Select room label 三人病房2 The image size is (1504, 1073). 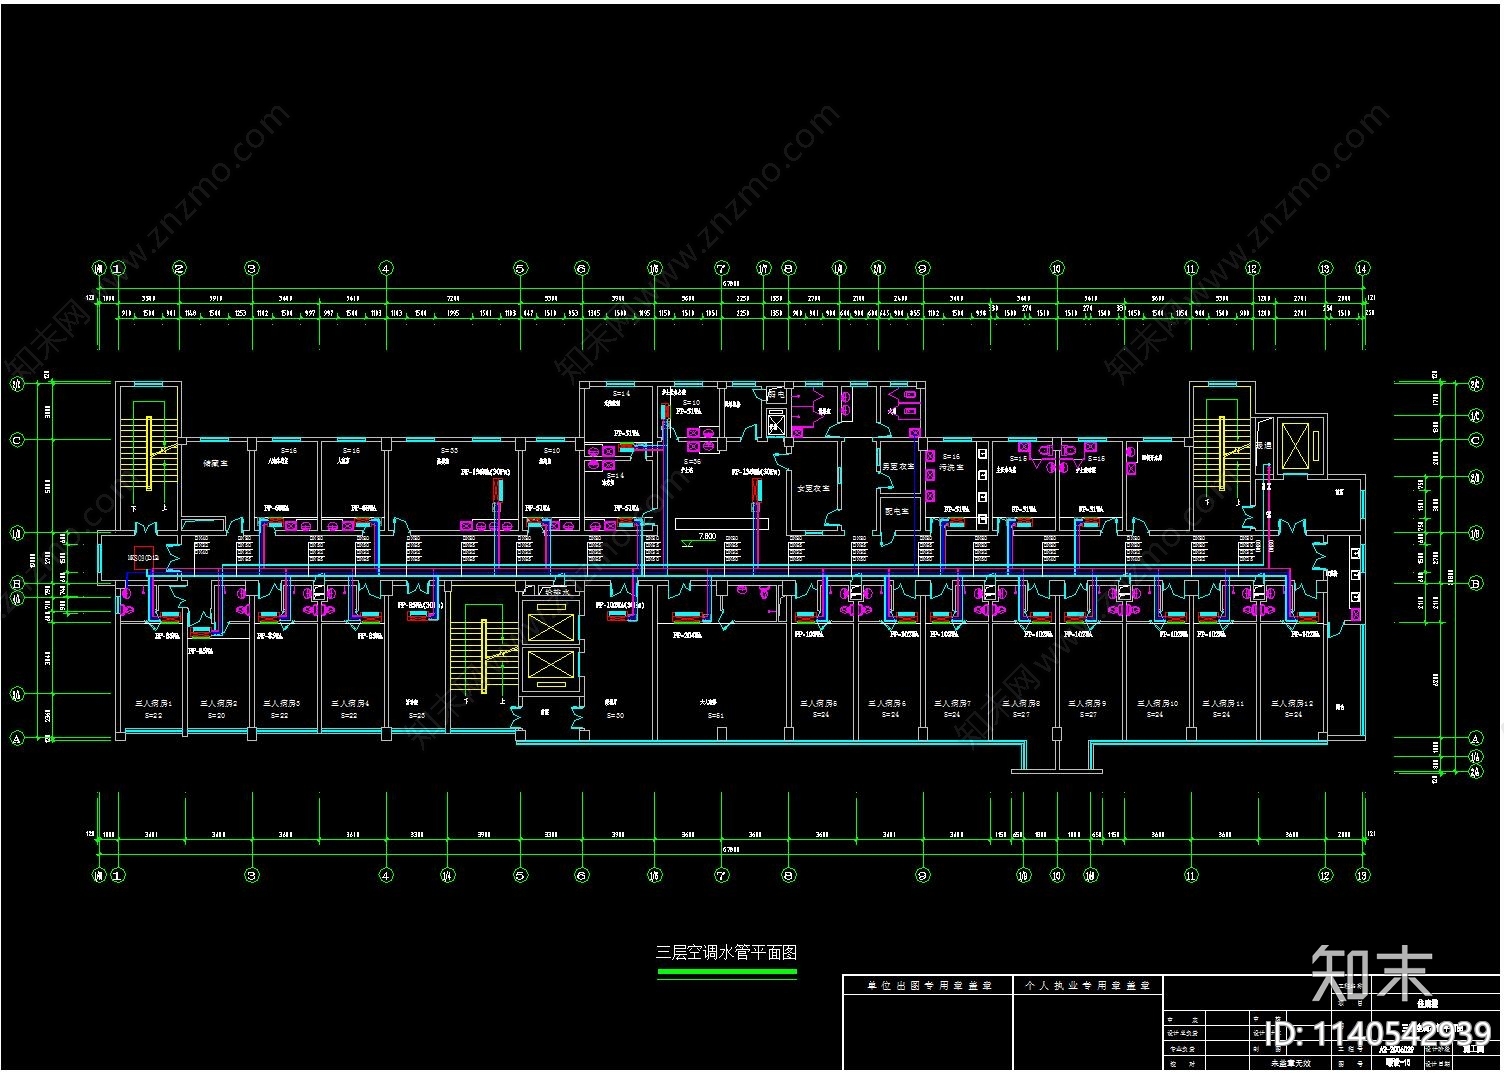click(218, 704)
